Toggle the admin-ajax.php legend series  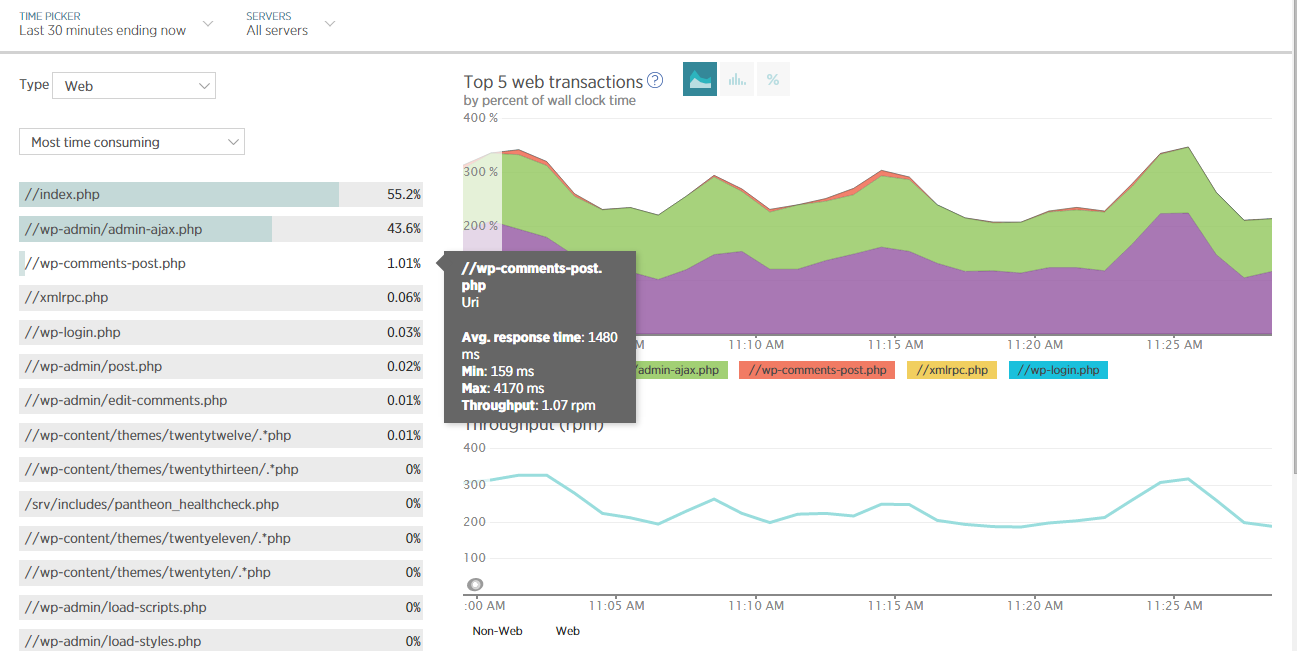click(680, 370)
